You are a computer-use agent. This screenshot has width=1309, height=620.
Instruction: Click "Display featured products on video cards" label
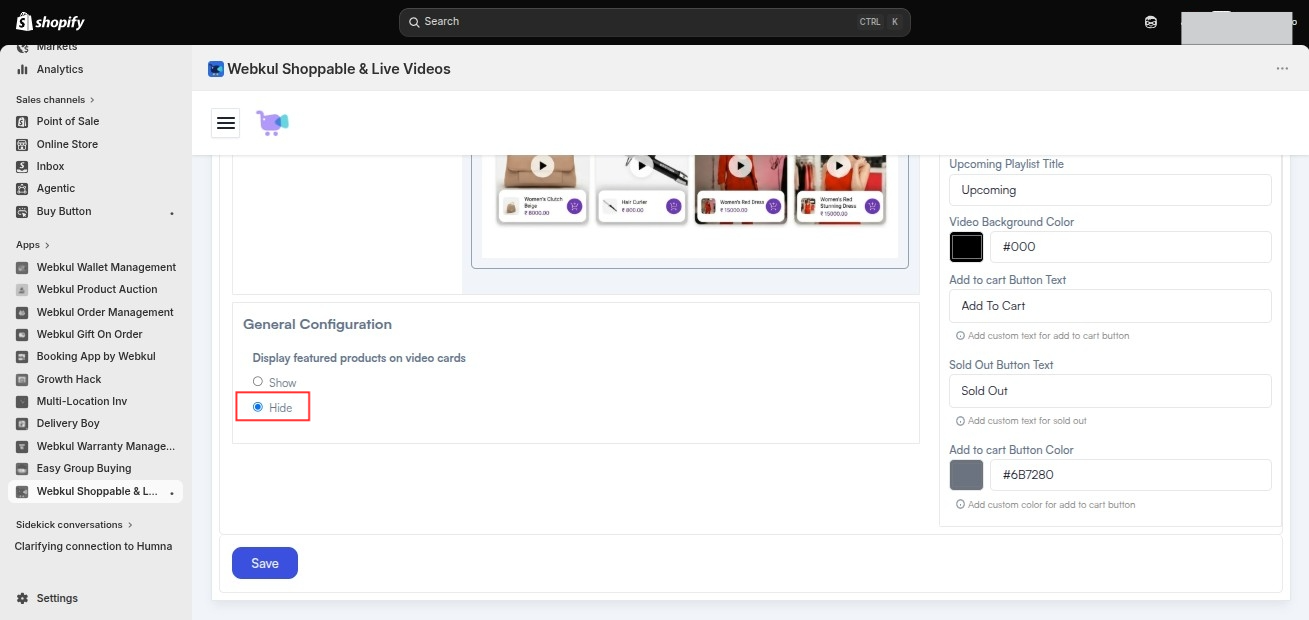pos(359,358)
